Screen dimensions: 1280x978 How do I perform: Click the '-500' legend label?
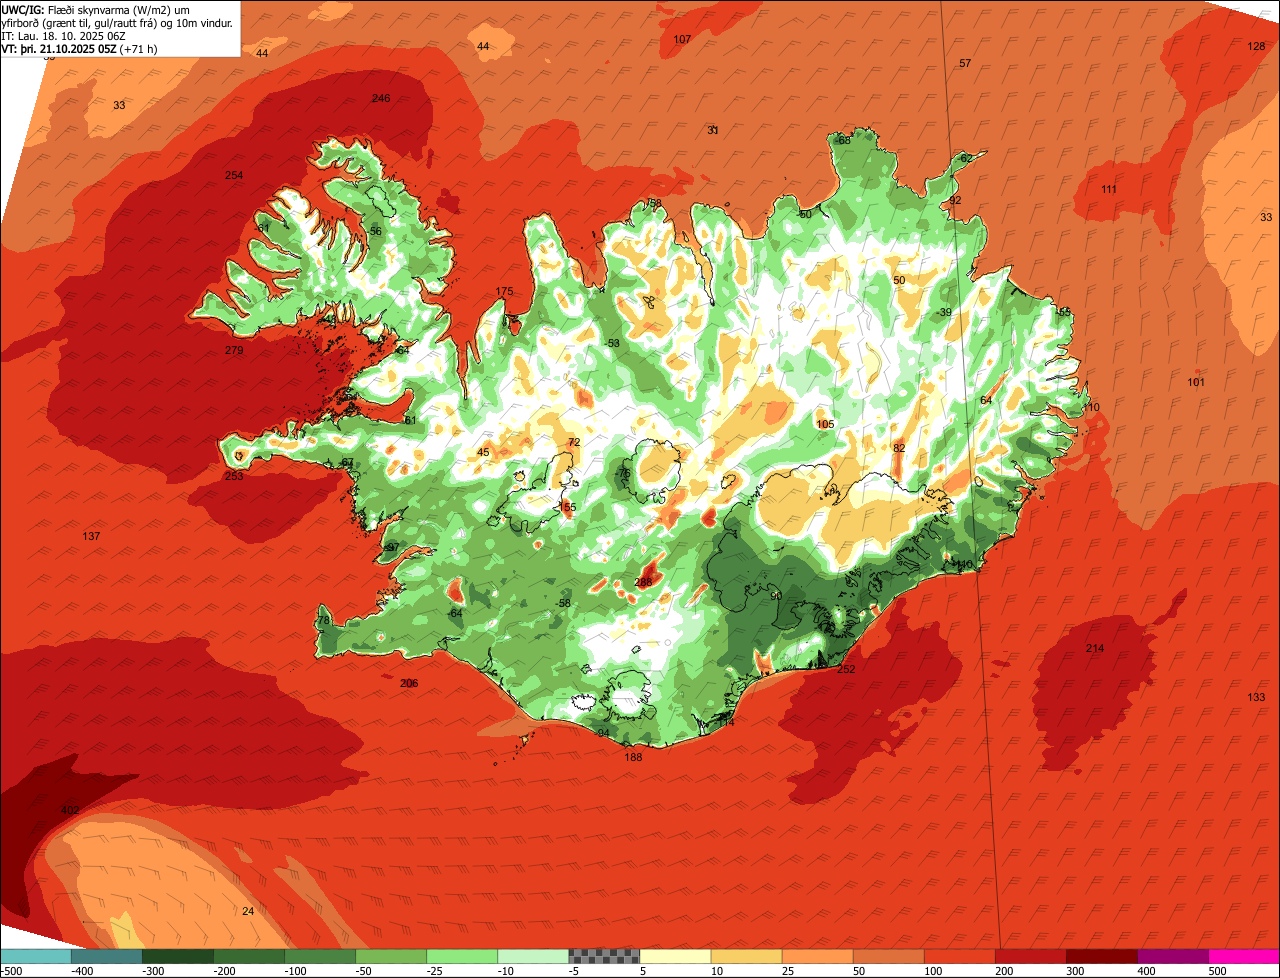point(11,971)
